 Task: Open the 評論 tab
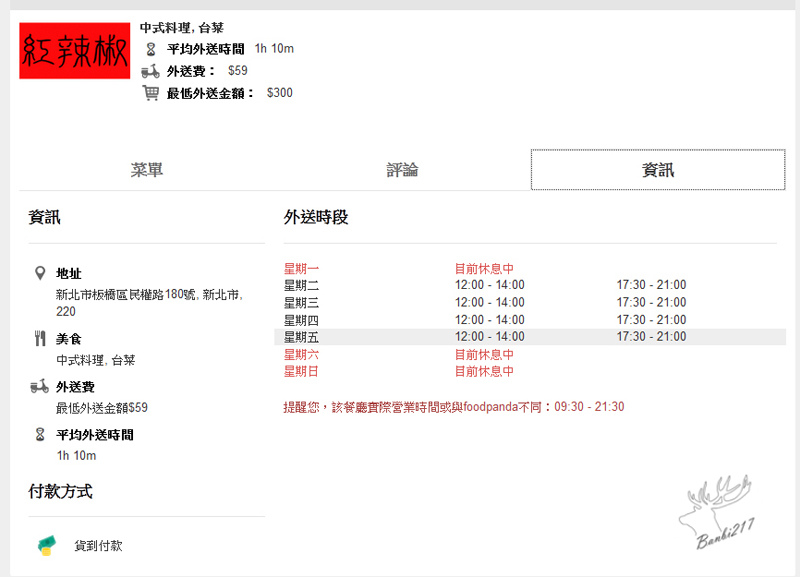point(402,170)
